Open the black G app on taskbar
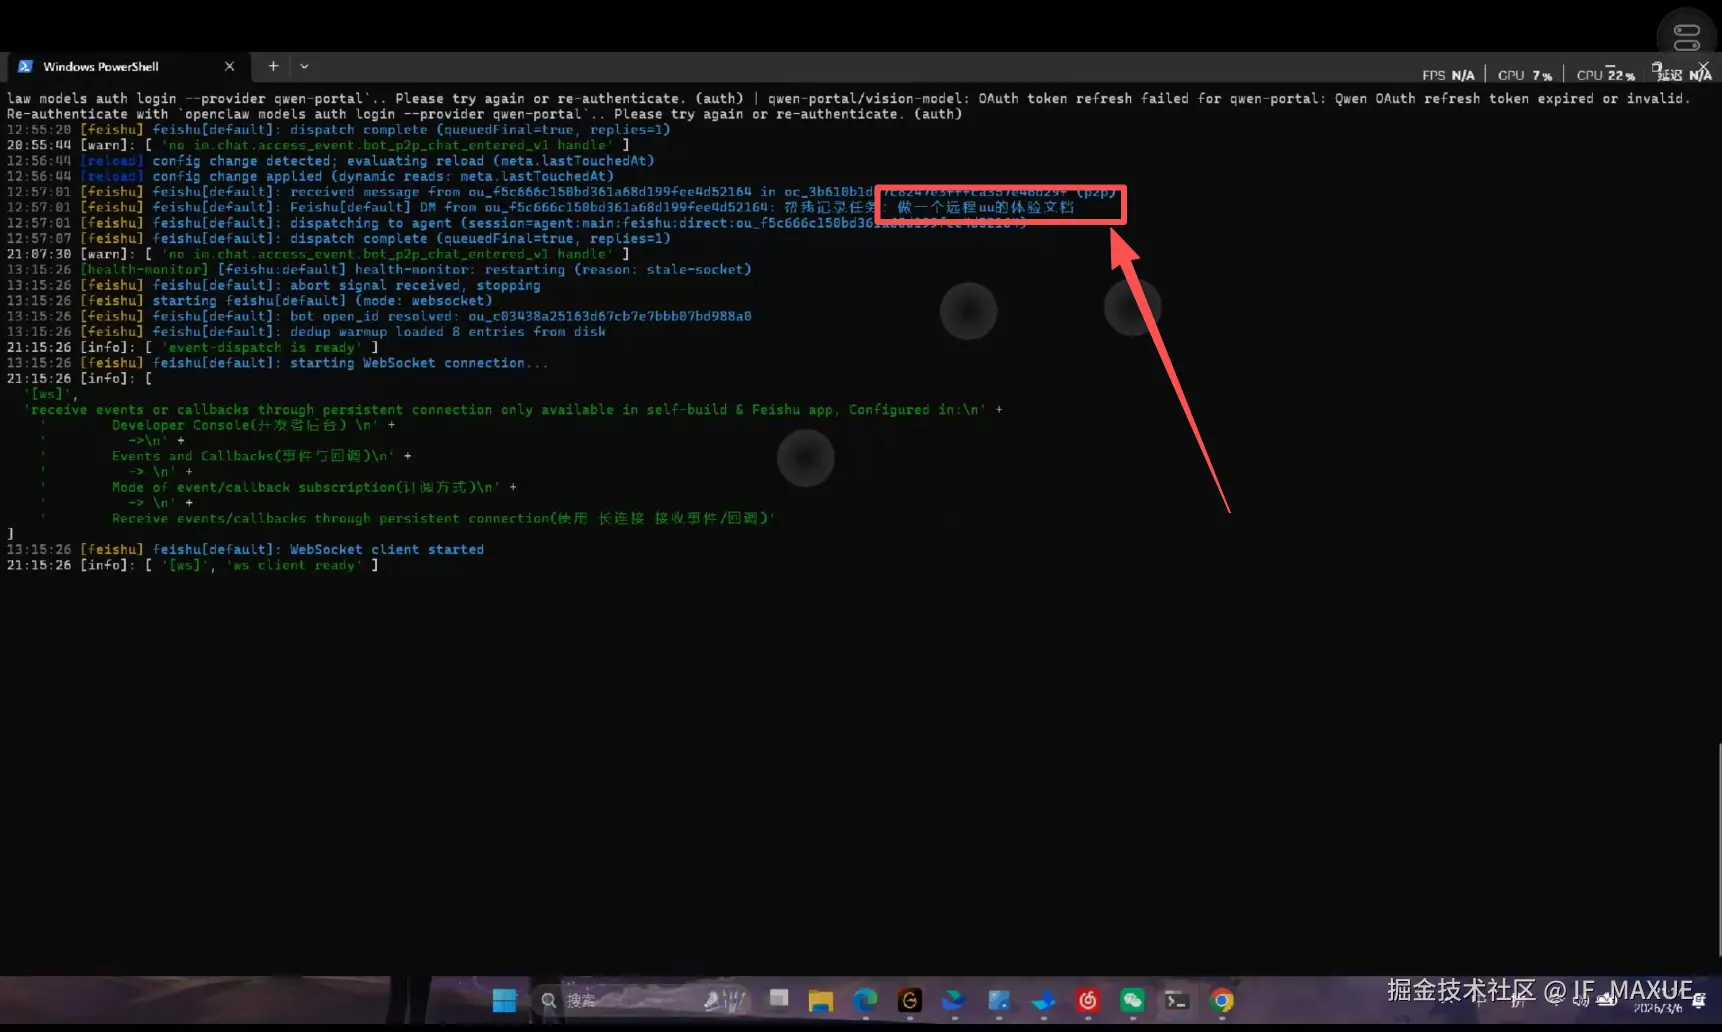The image size is (1722, 1032). click(x=910, y=1000)
